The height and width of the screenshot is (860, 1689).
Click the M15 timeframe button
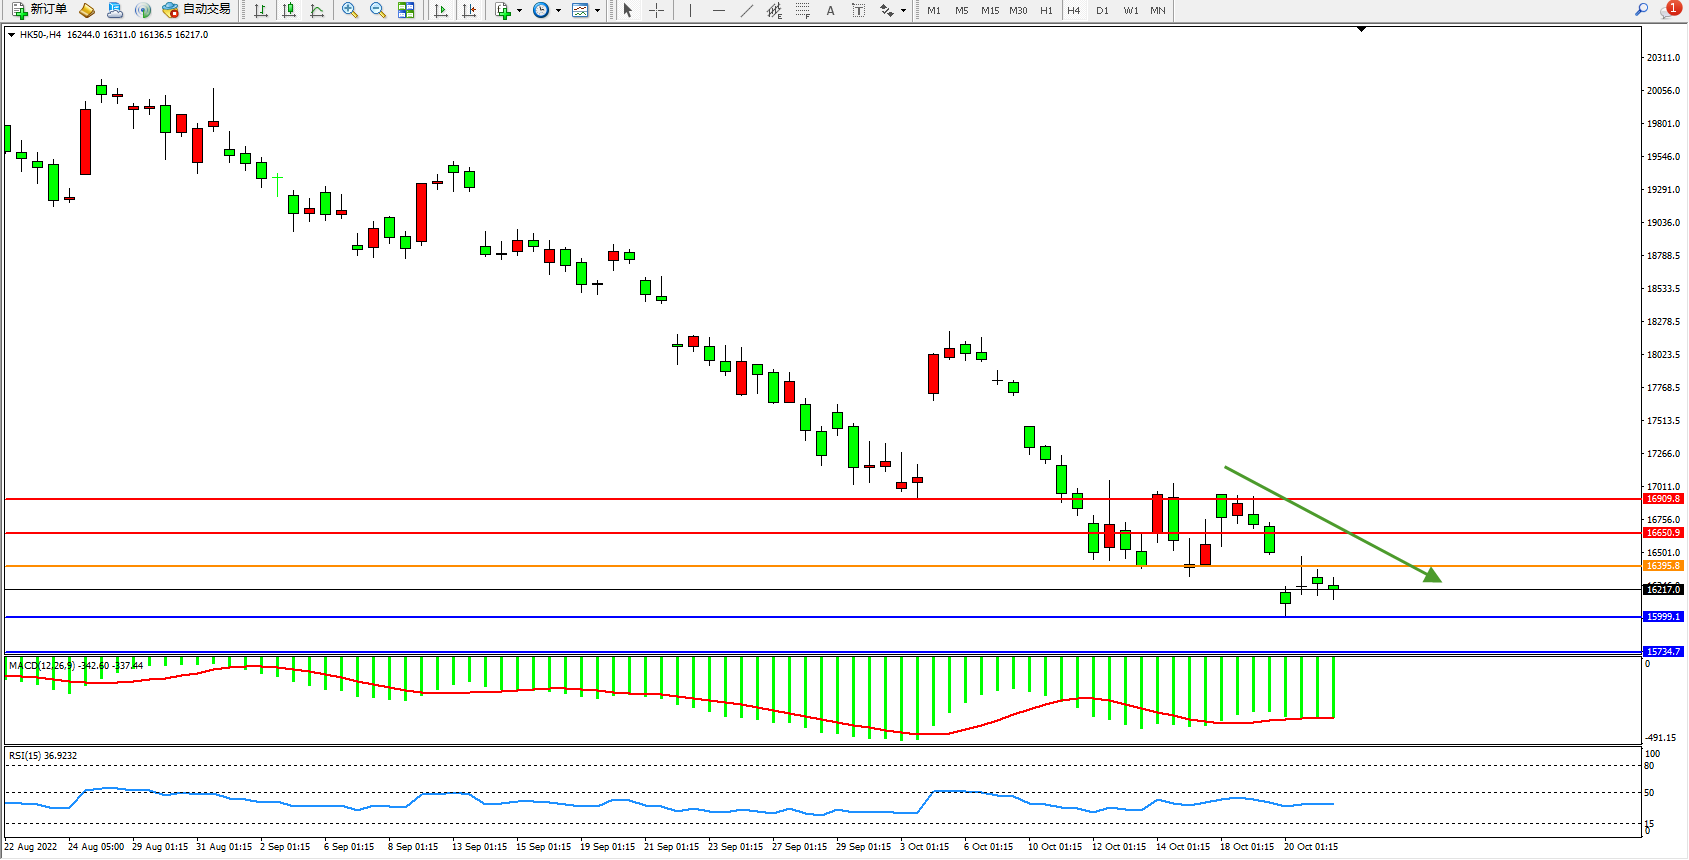[989, 10]
